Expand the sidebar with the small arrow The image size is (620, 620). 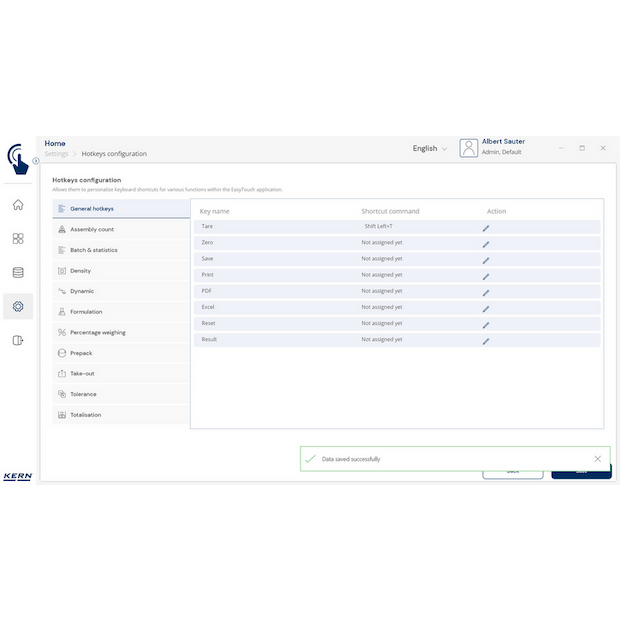click(36, 160)
